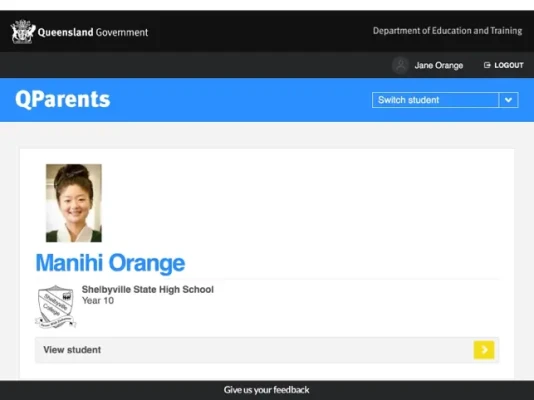Click the Year 10 label
534x400 pixels.
98,301
